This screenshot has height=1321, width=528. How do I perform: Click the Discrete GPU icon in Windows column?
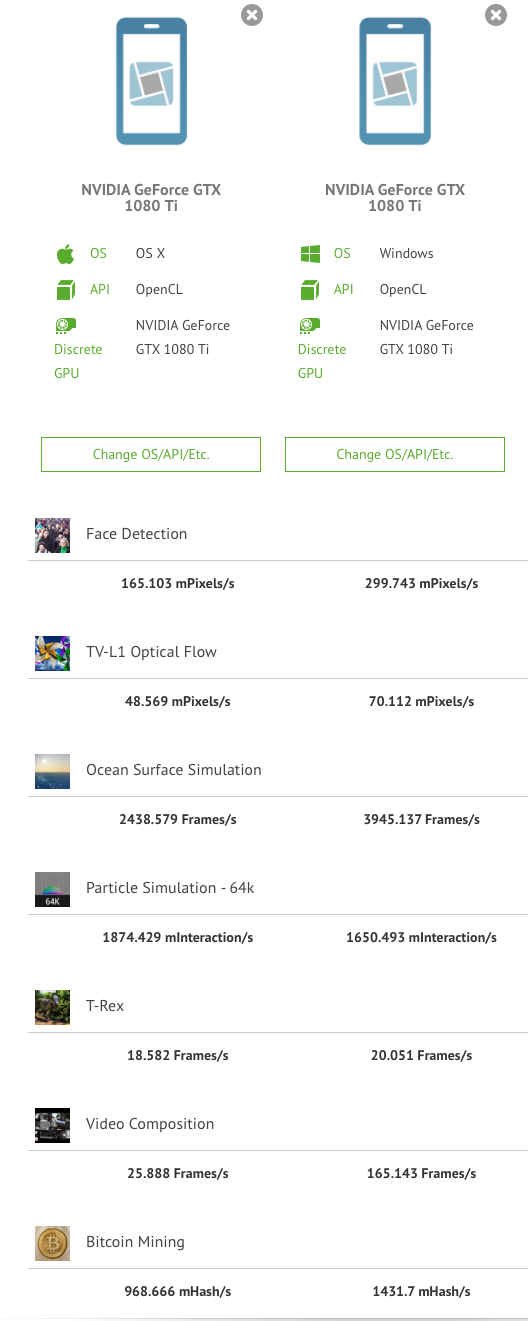[310, 325]
